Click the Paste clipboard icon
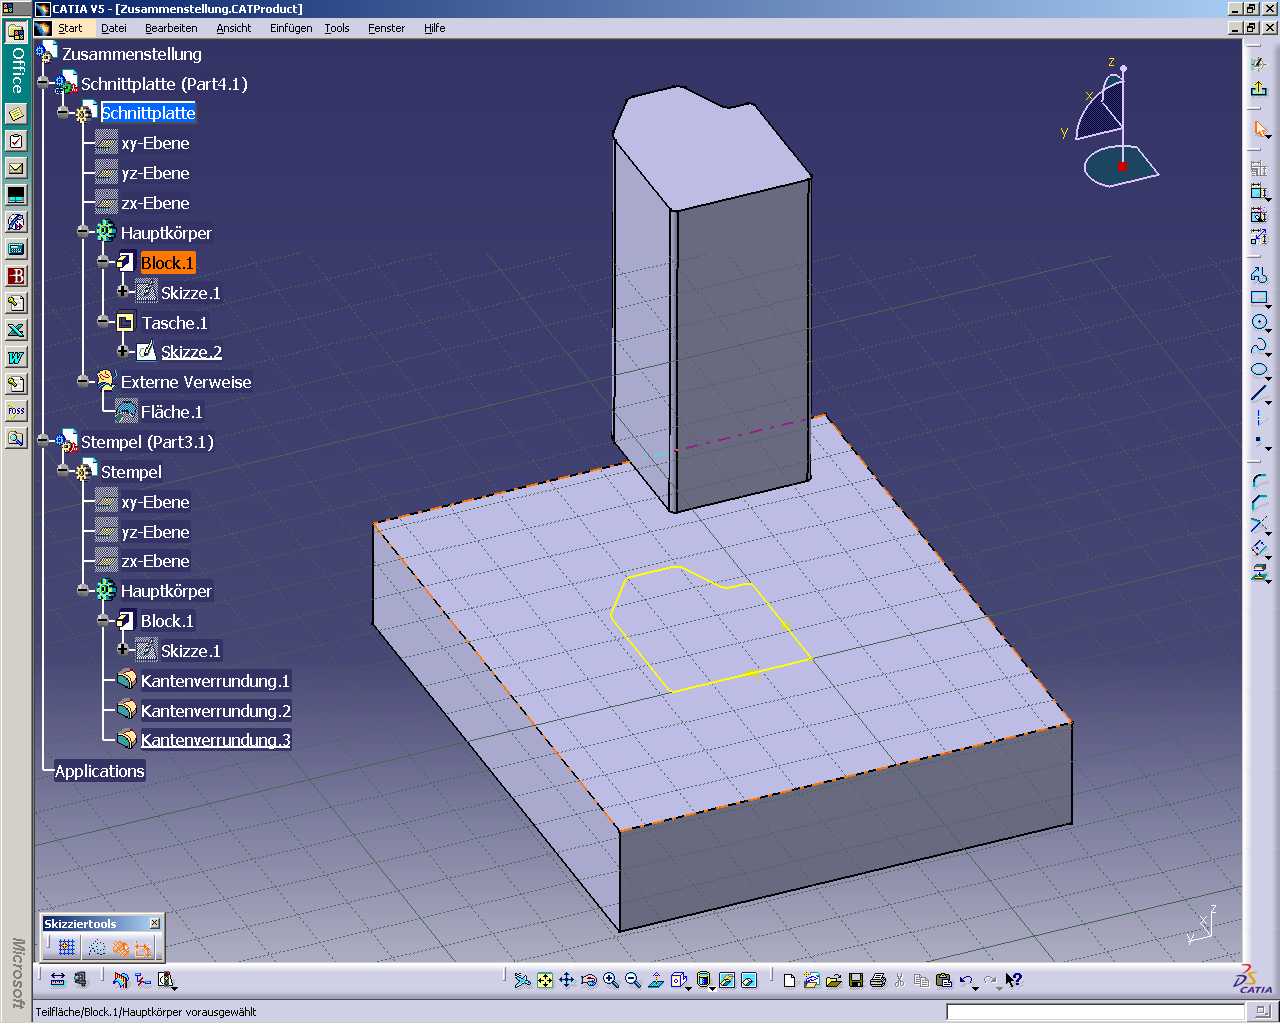Screen dimensions: 1280x1024 (943, 980)
